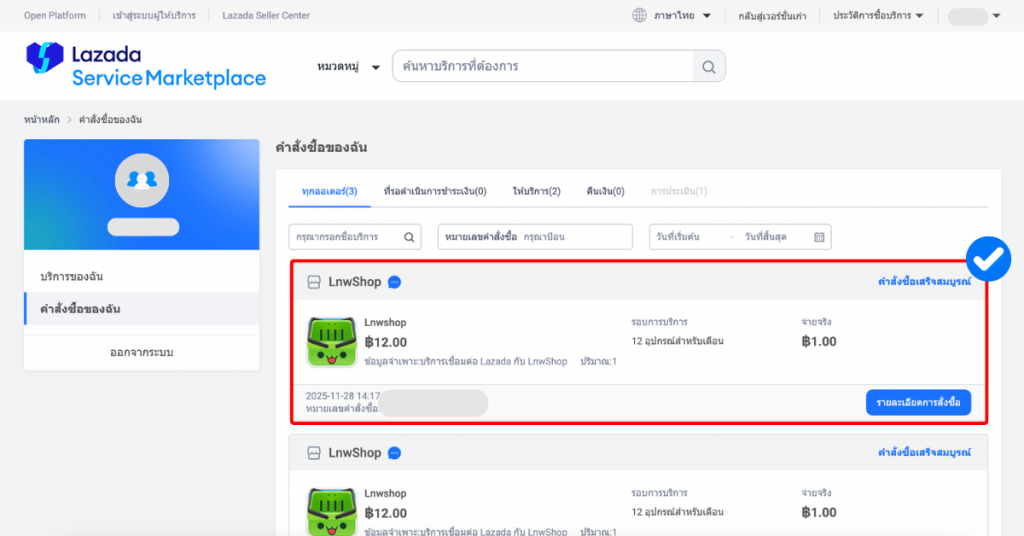Click the magnifier icon in service name filter

(410, 237)
